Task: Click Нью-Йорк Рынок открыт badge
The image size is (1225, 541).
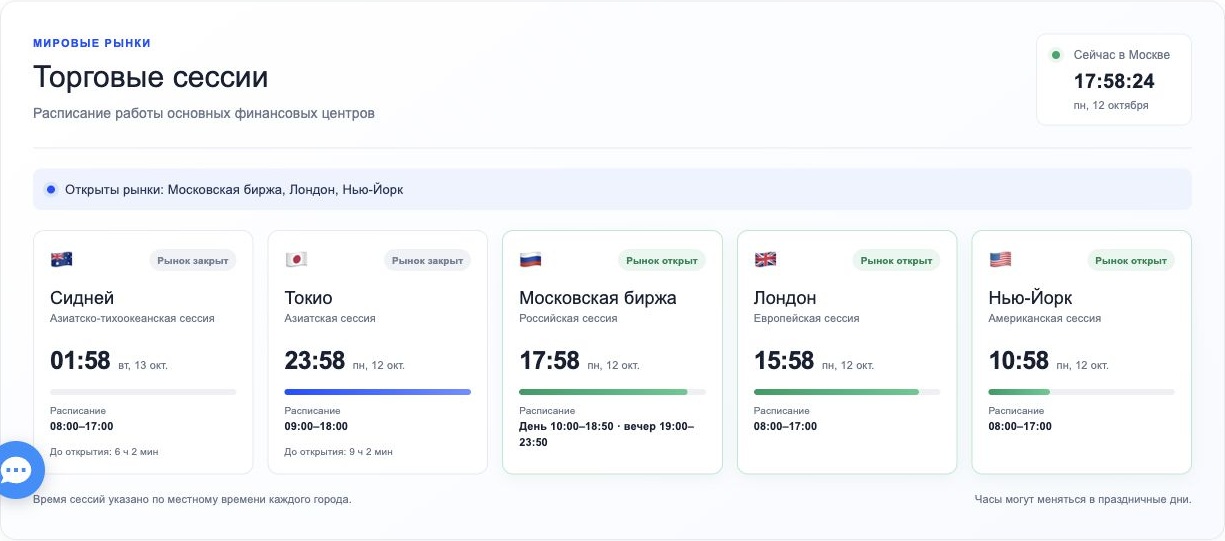Action: coord(1131,260)
